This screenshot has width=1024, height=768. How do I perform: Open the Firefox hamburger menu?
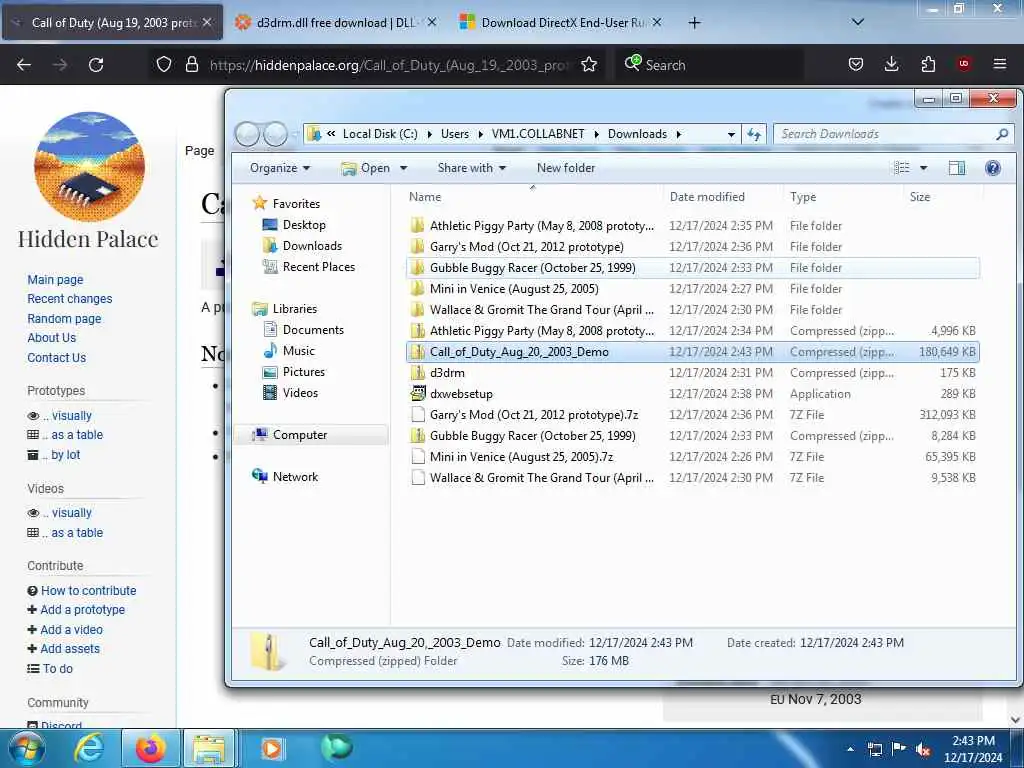[x=999, y=64]
